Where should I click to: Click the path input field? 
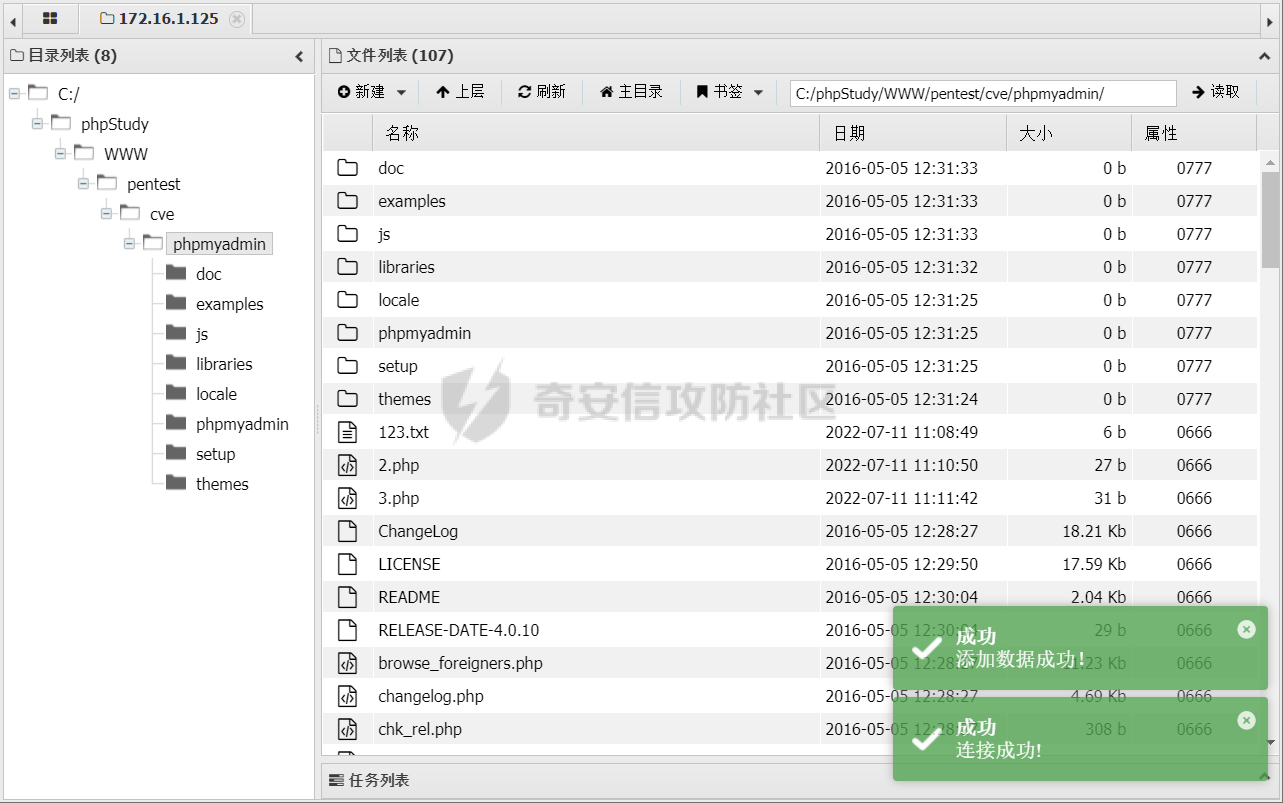(x=983, y=93)
